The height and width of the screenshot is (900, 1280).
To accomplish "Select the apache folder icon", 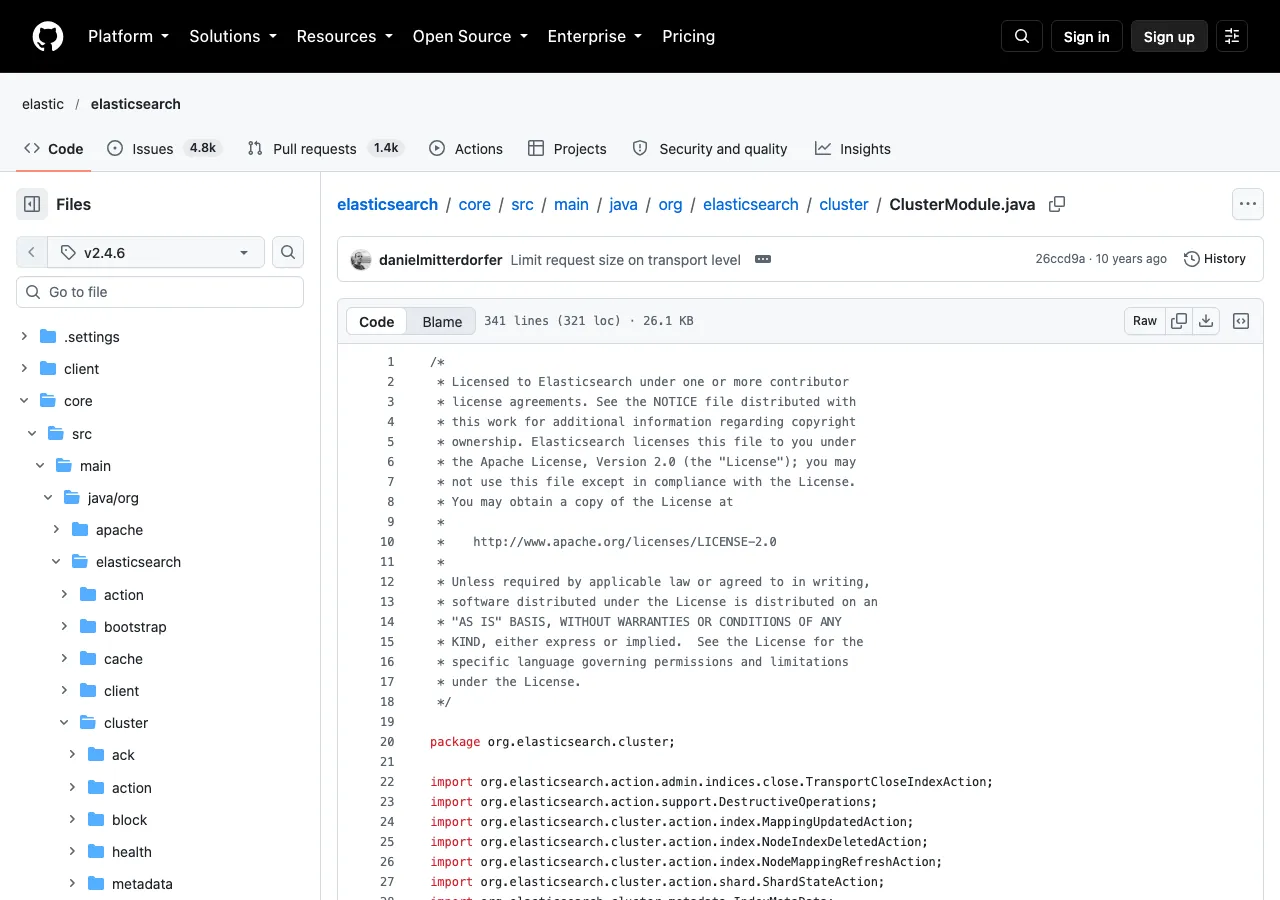I will pyautogui.click(x=80, y=530).
